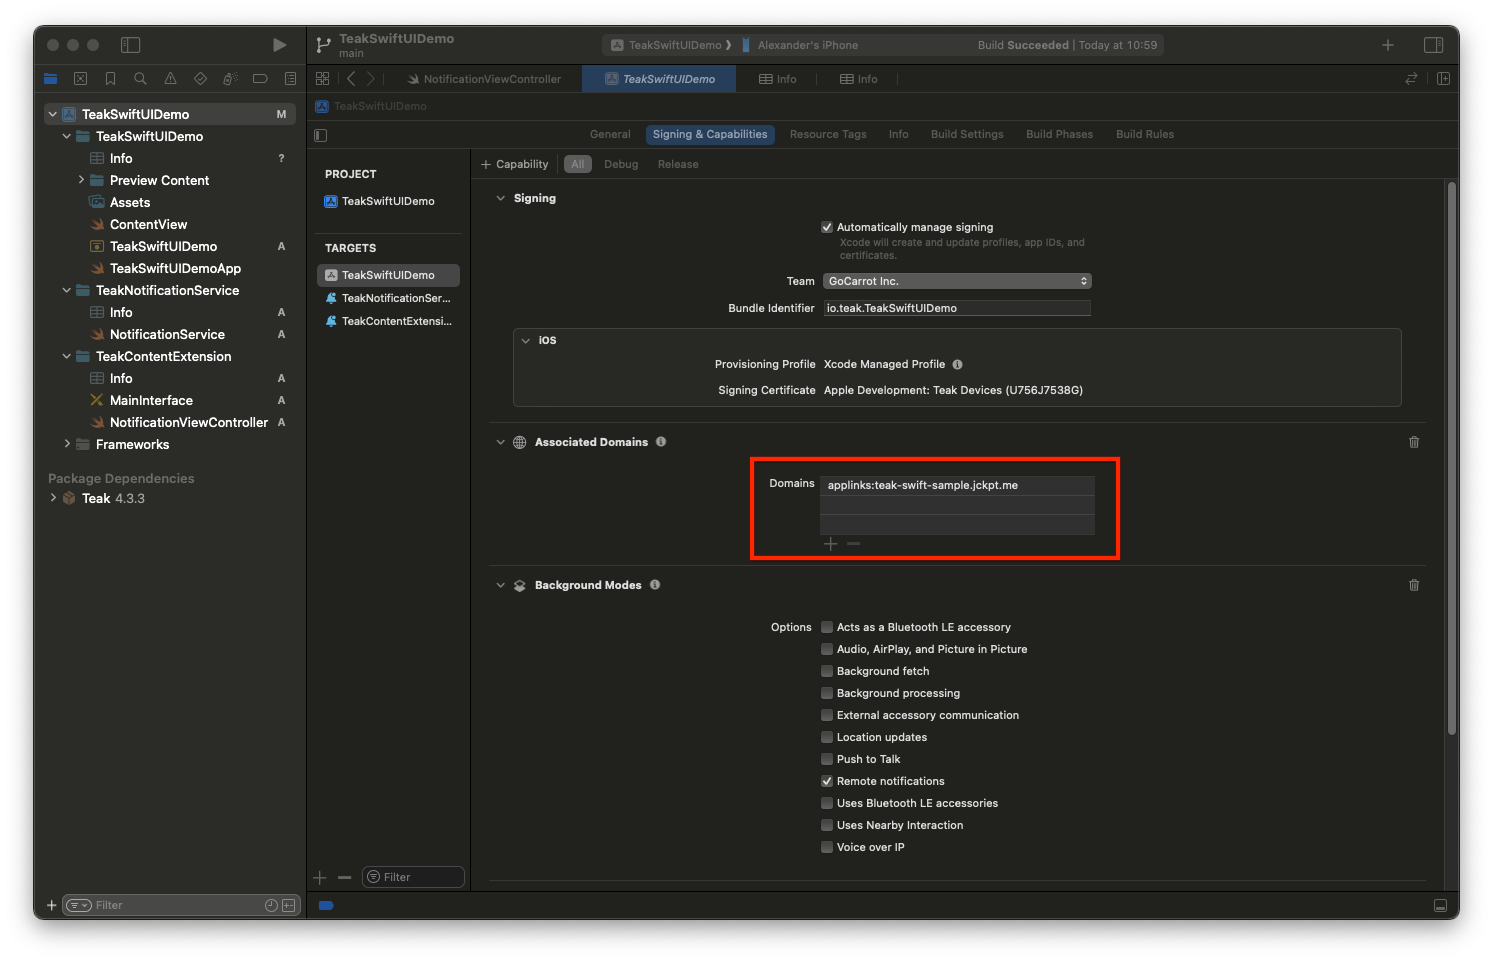Show the project navigator folder icon
1493x961 pixels.
tap(50, 79)
